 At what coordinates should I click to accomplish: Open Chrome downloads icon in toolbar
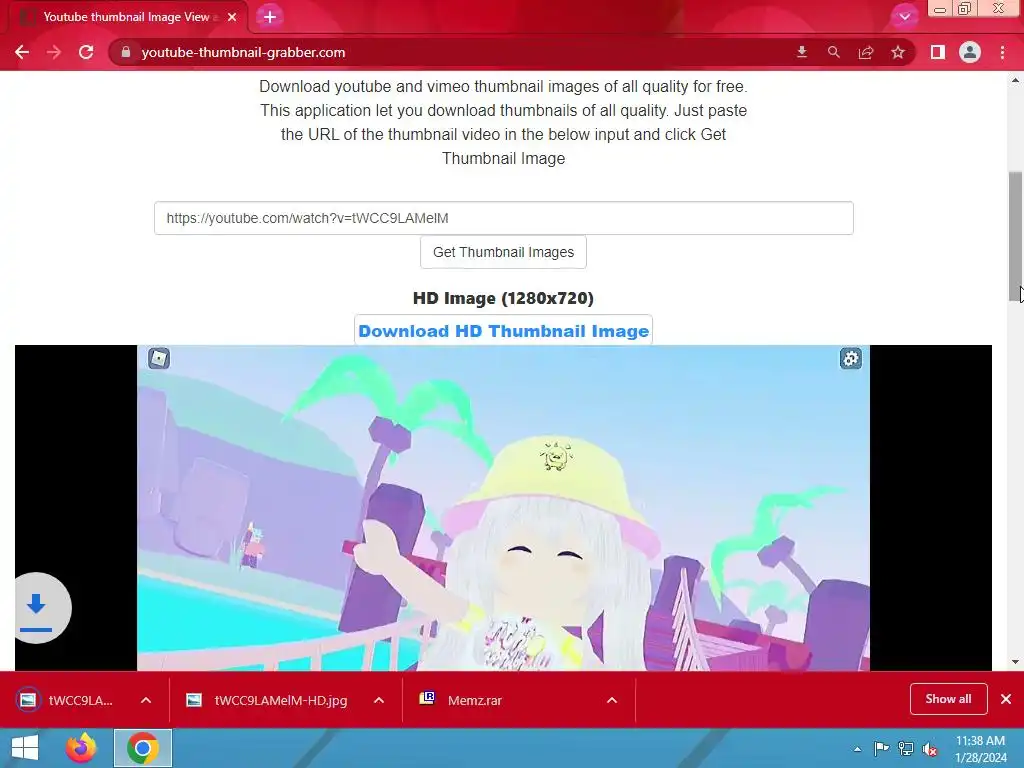click(x=802, y=52)
